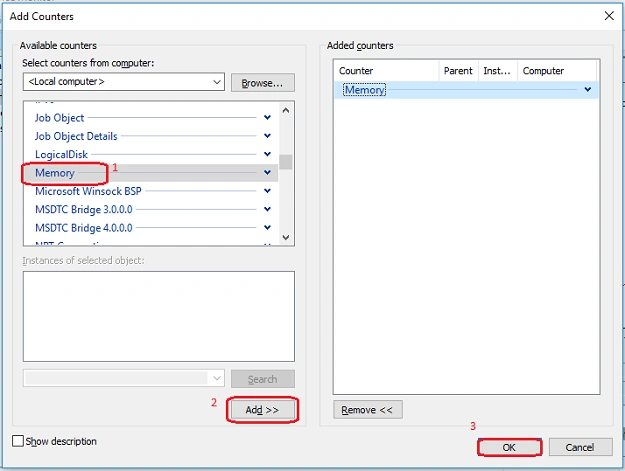The width and height of the screenshot is (625, 471).
Task: Click the Cancel button
Action: click(580, 447)
